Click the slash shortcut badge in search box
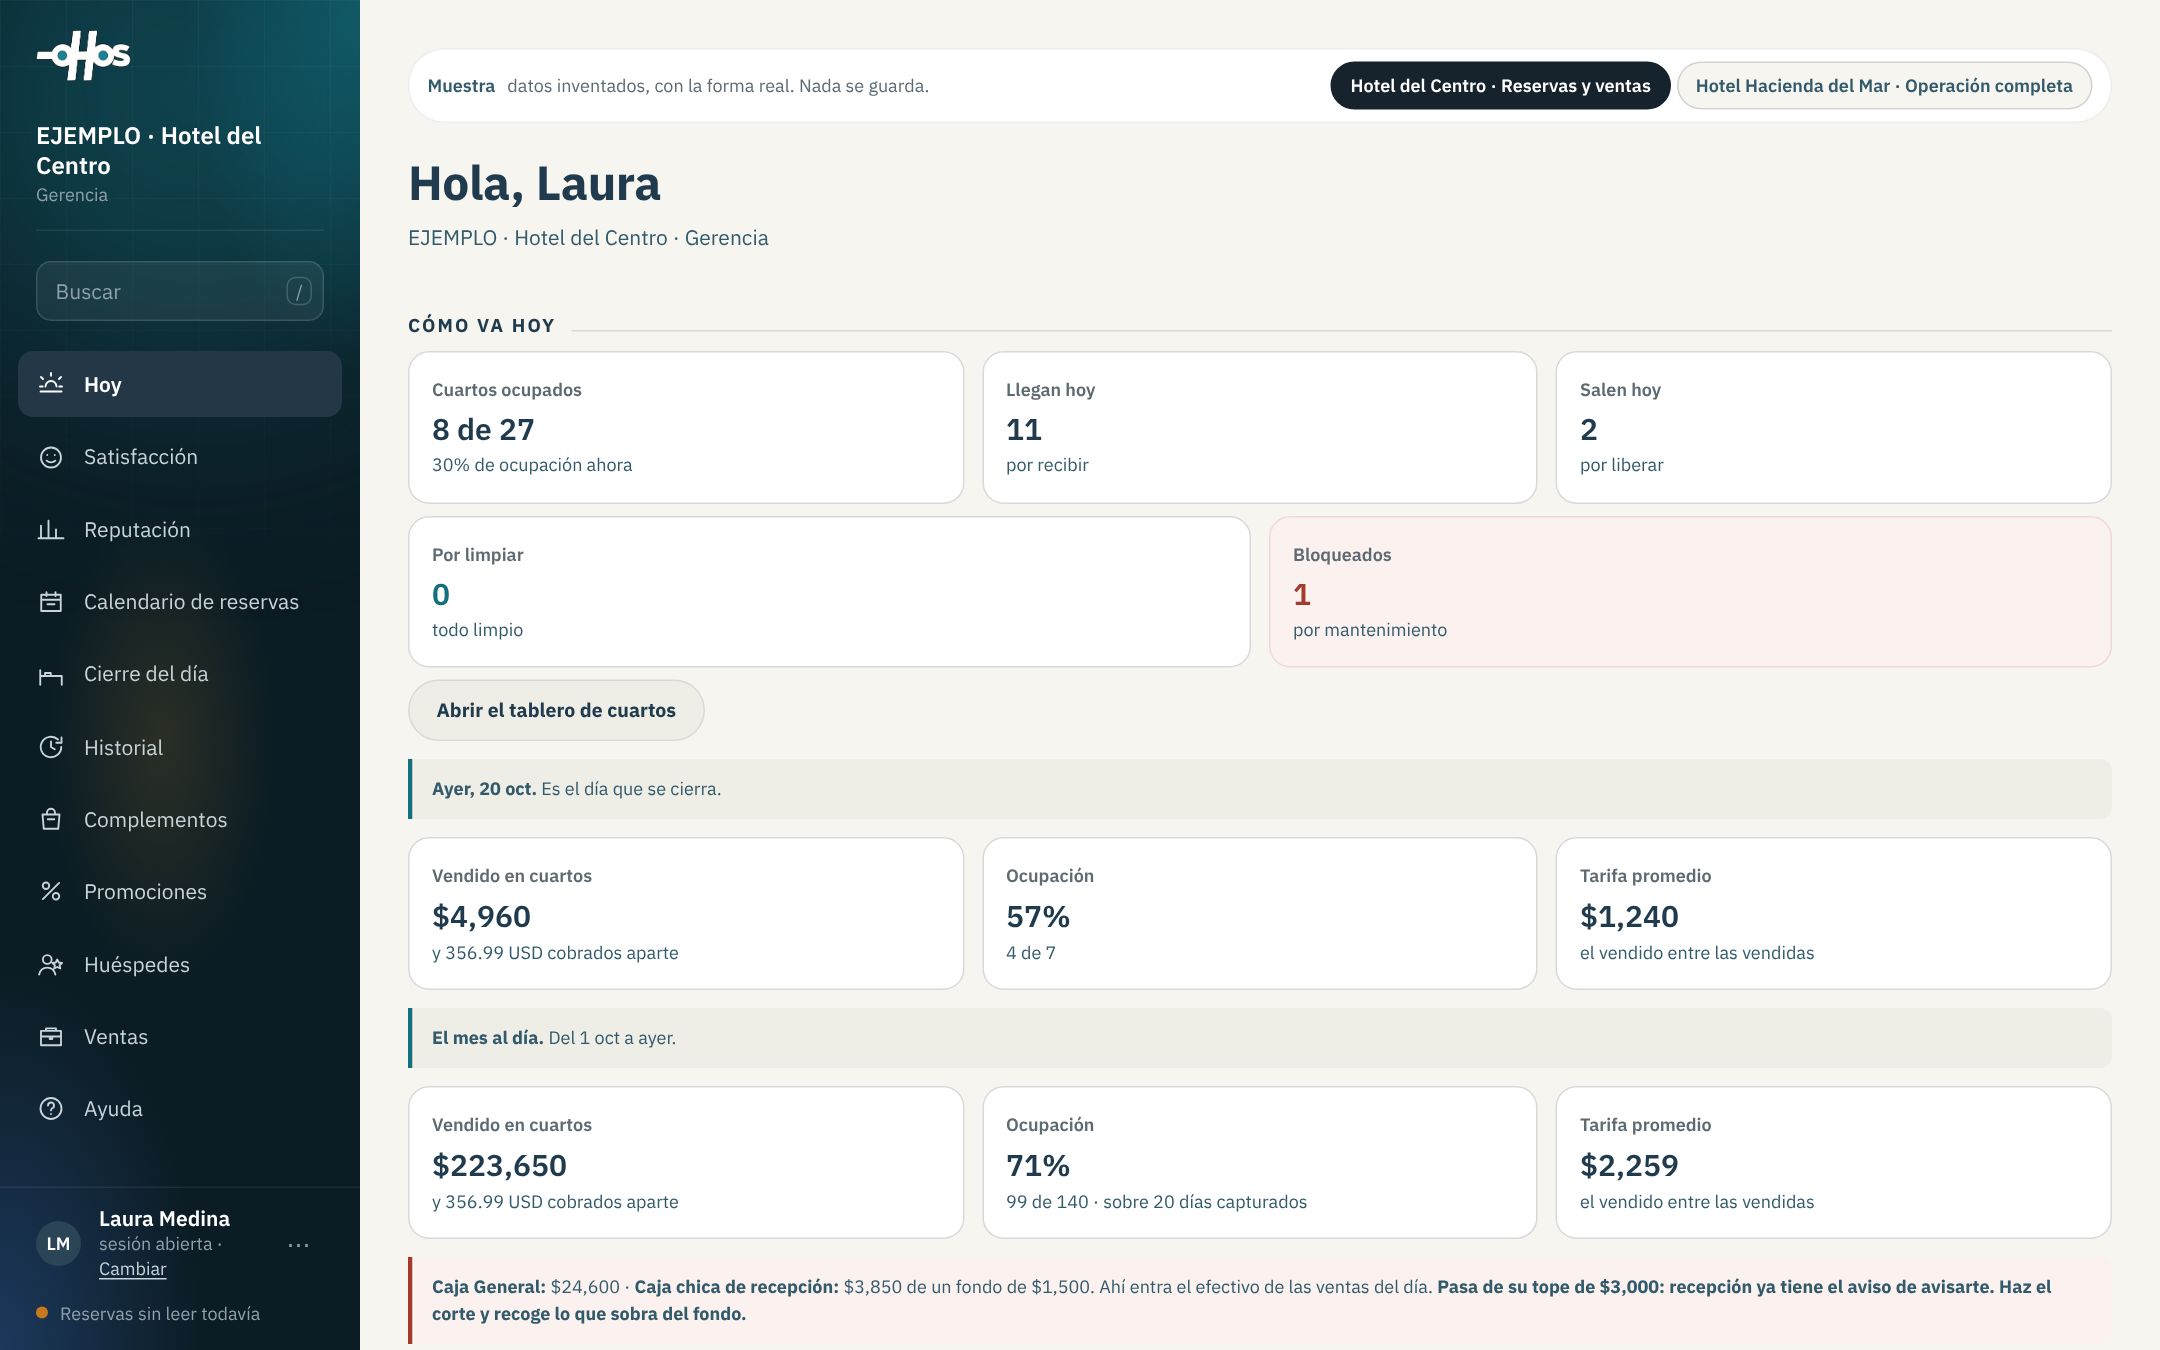This screenshot has height=1350, width=2160. [x=299, y=291]
